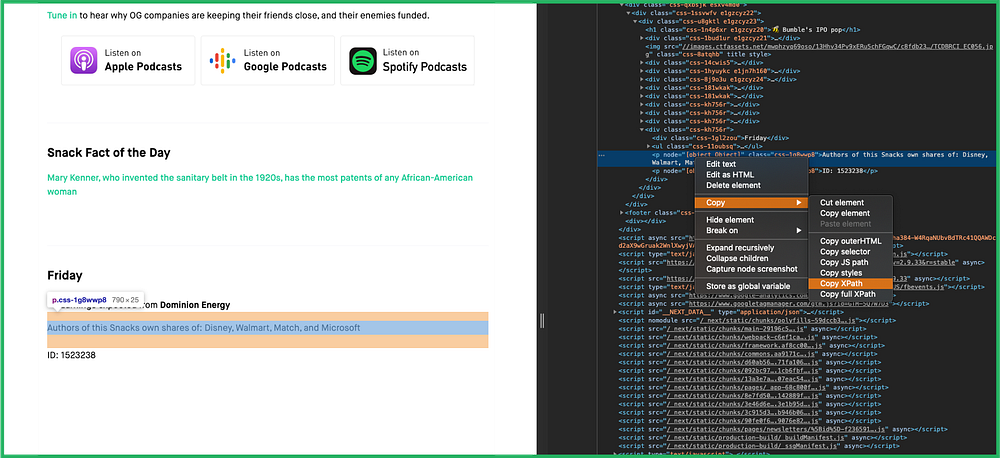Choose Copy styles
This screenshot has width=1000, height=458.
841,273
